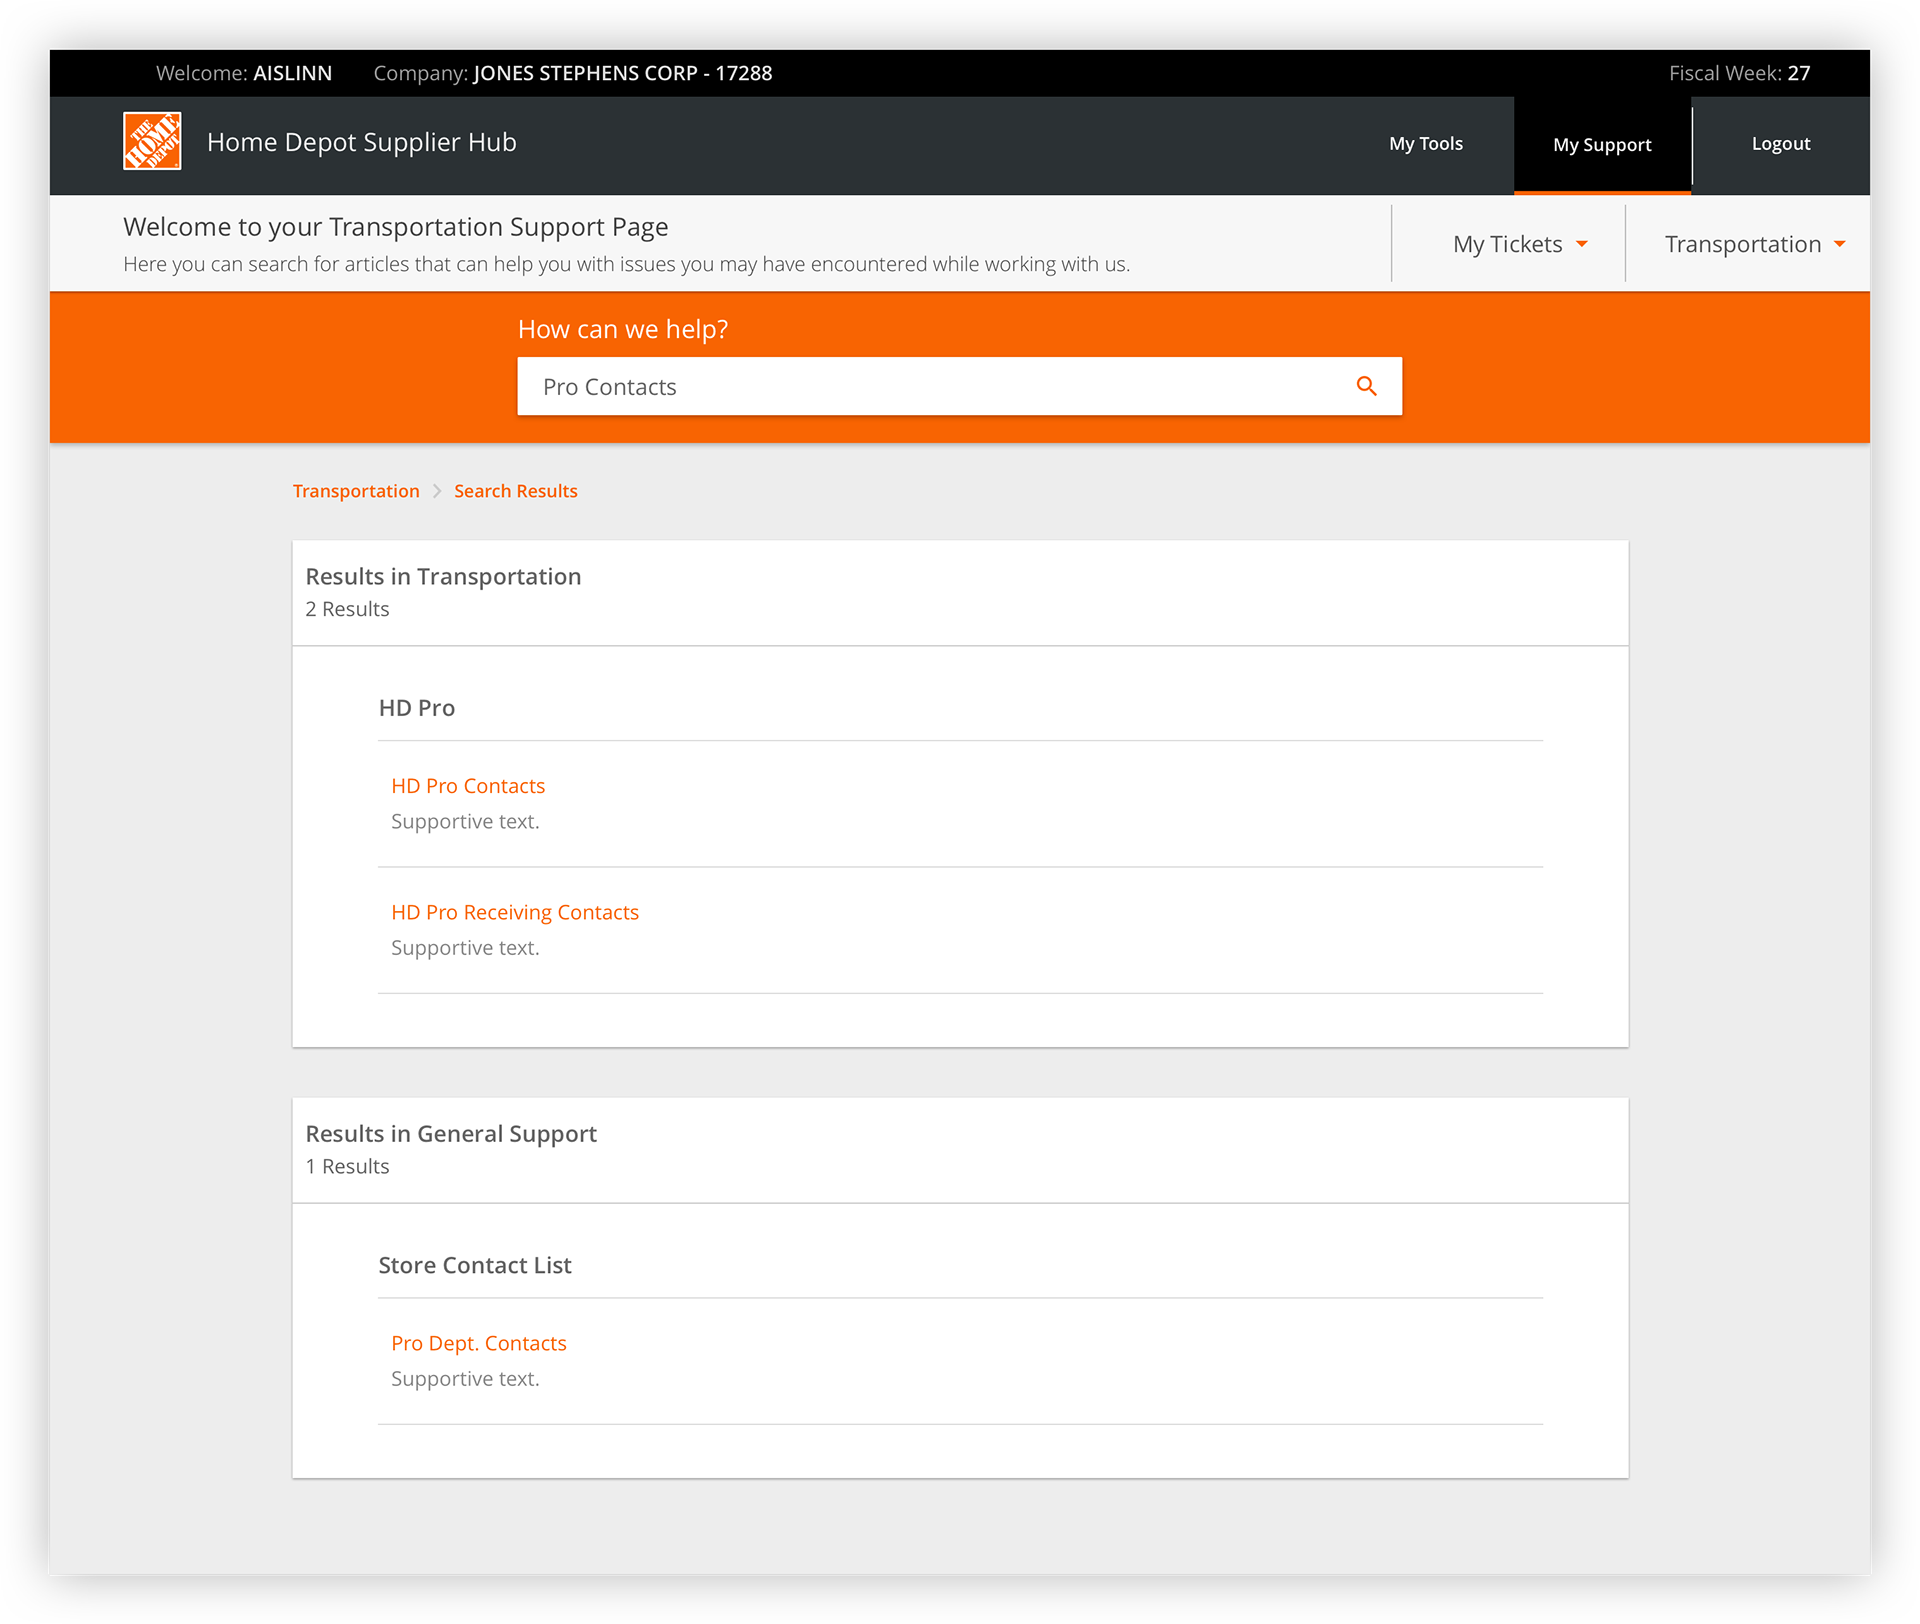Click the Home Depot Supplier Hub title
Image resolution: width=1920 pixels, height=1624 pixels.
tap(362, 142)
